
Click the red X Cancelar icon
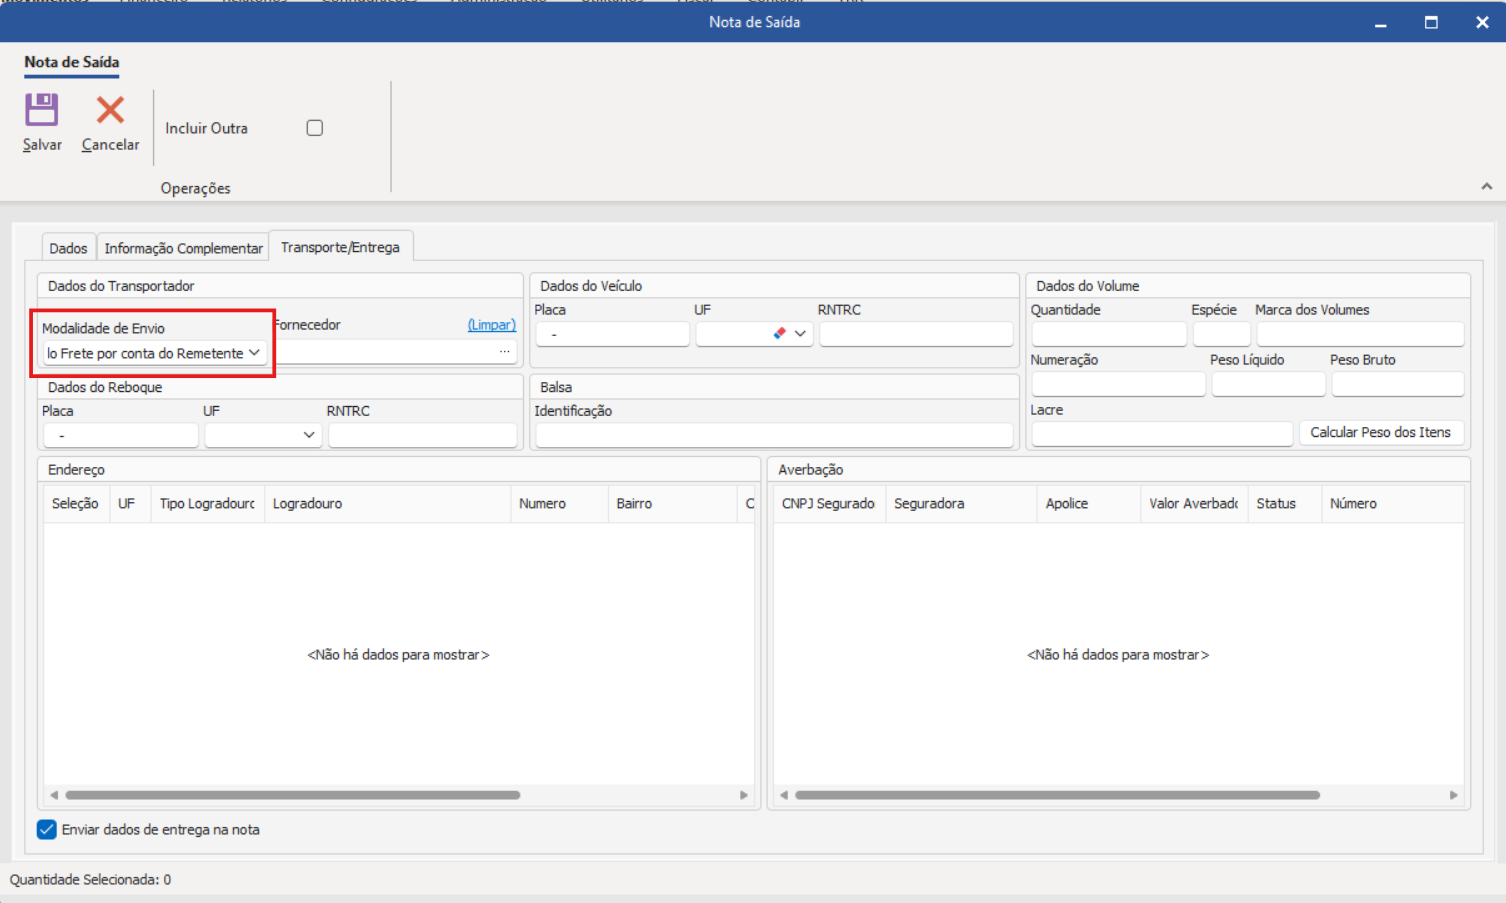pyautogui.click(x=110, y=109)
